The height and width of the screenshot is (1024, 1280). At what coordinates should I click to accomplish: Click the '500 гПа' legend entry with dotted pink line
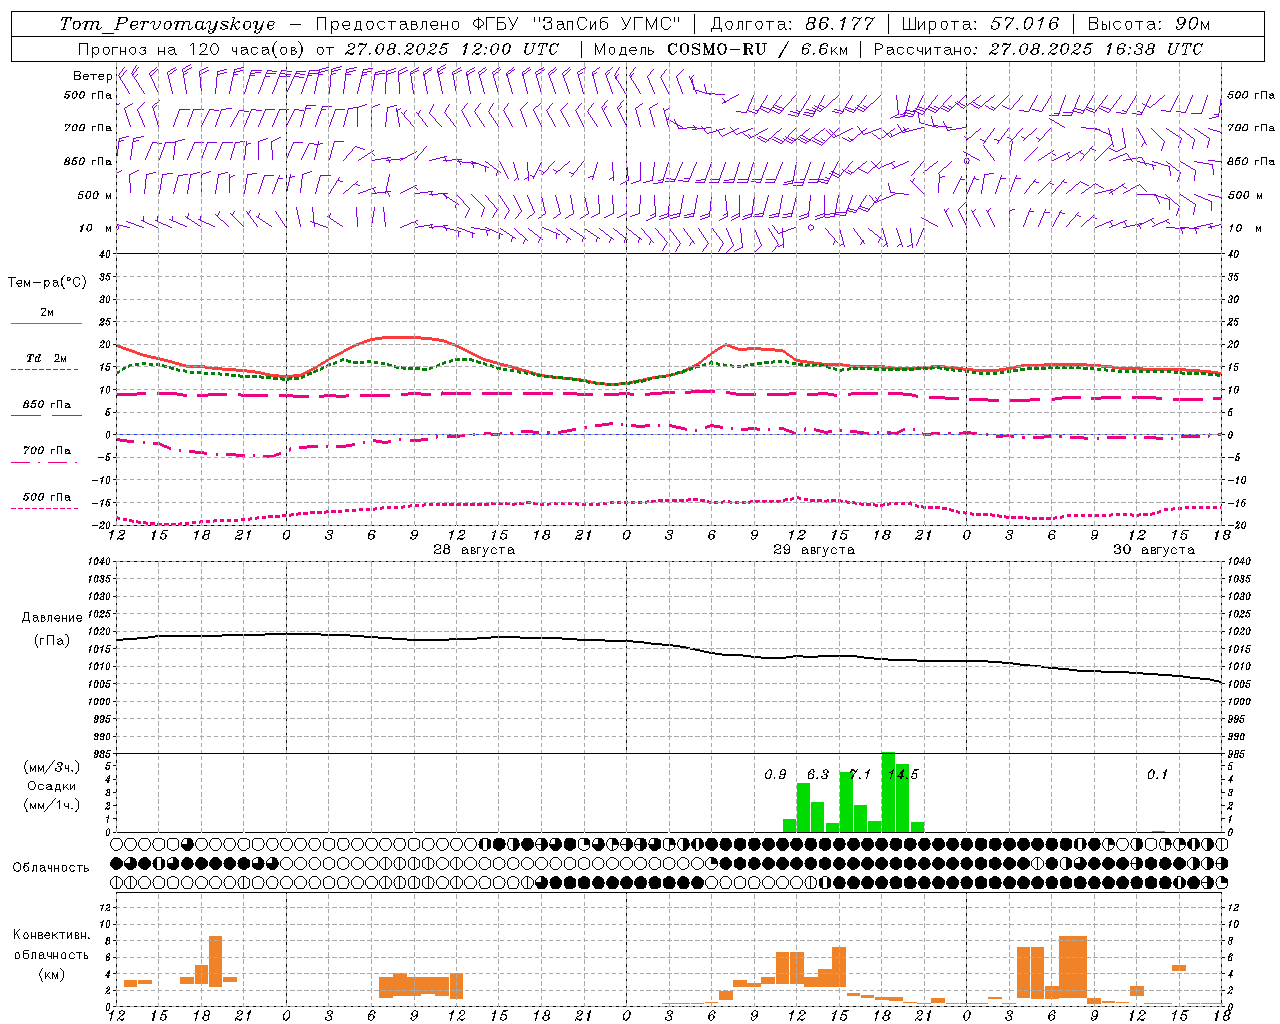[x=47, y=497]
